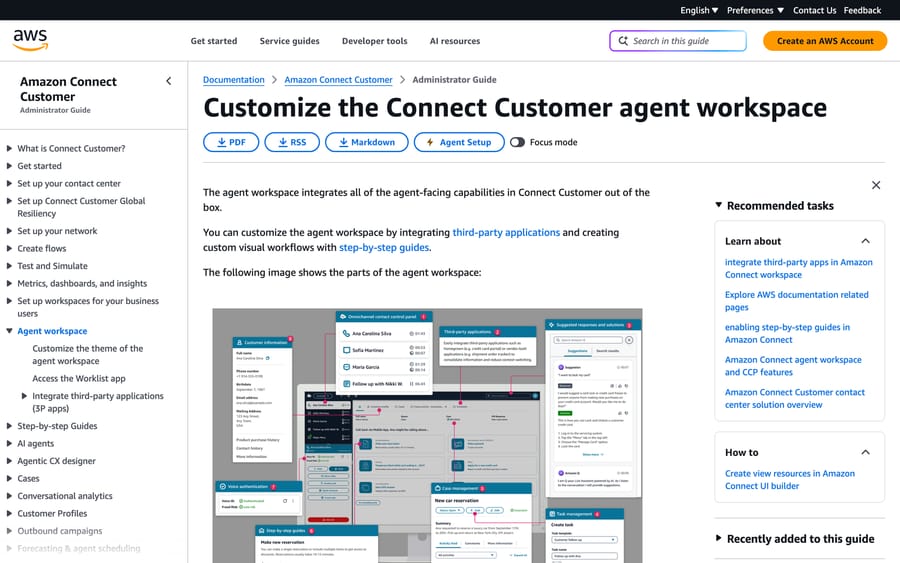The height and width of the screenshot is (563, 900).
Task: Open Create view resources in Connect UI builder
Action: [790, 480]
